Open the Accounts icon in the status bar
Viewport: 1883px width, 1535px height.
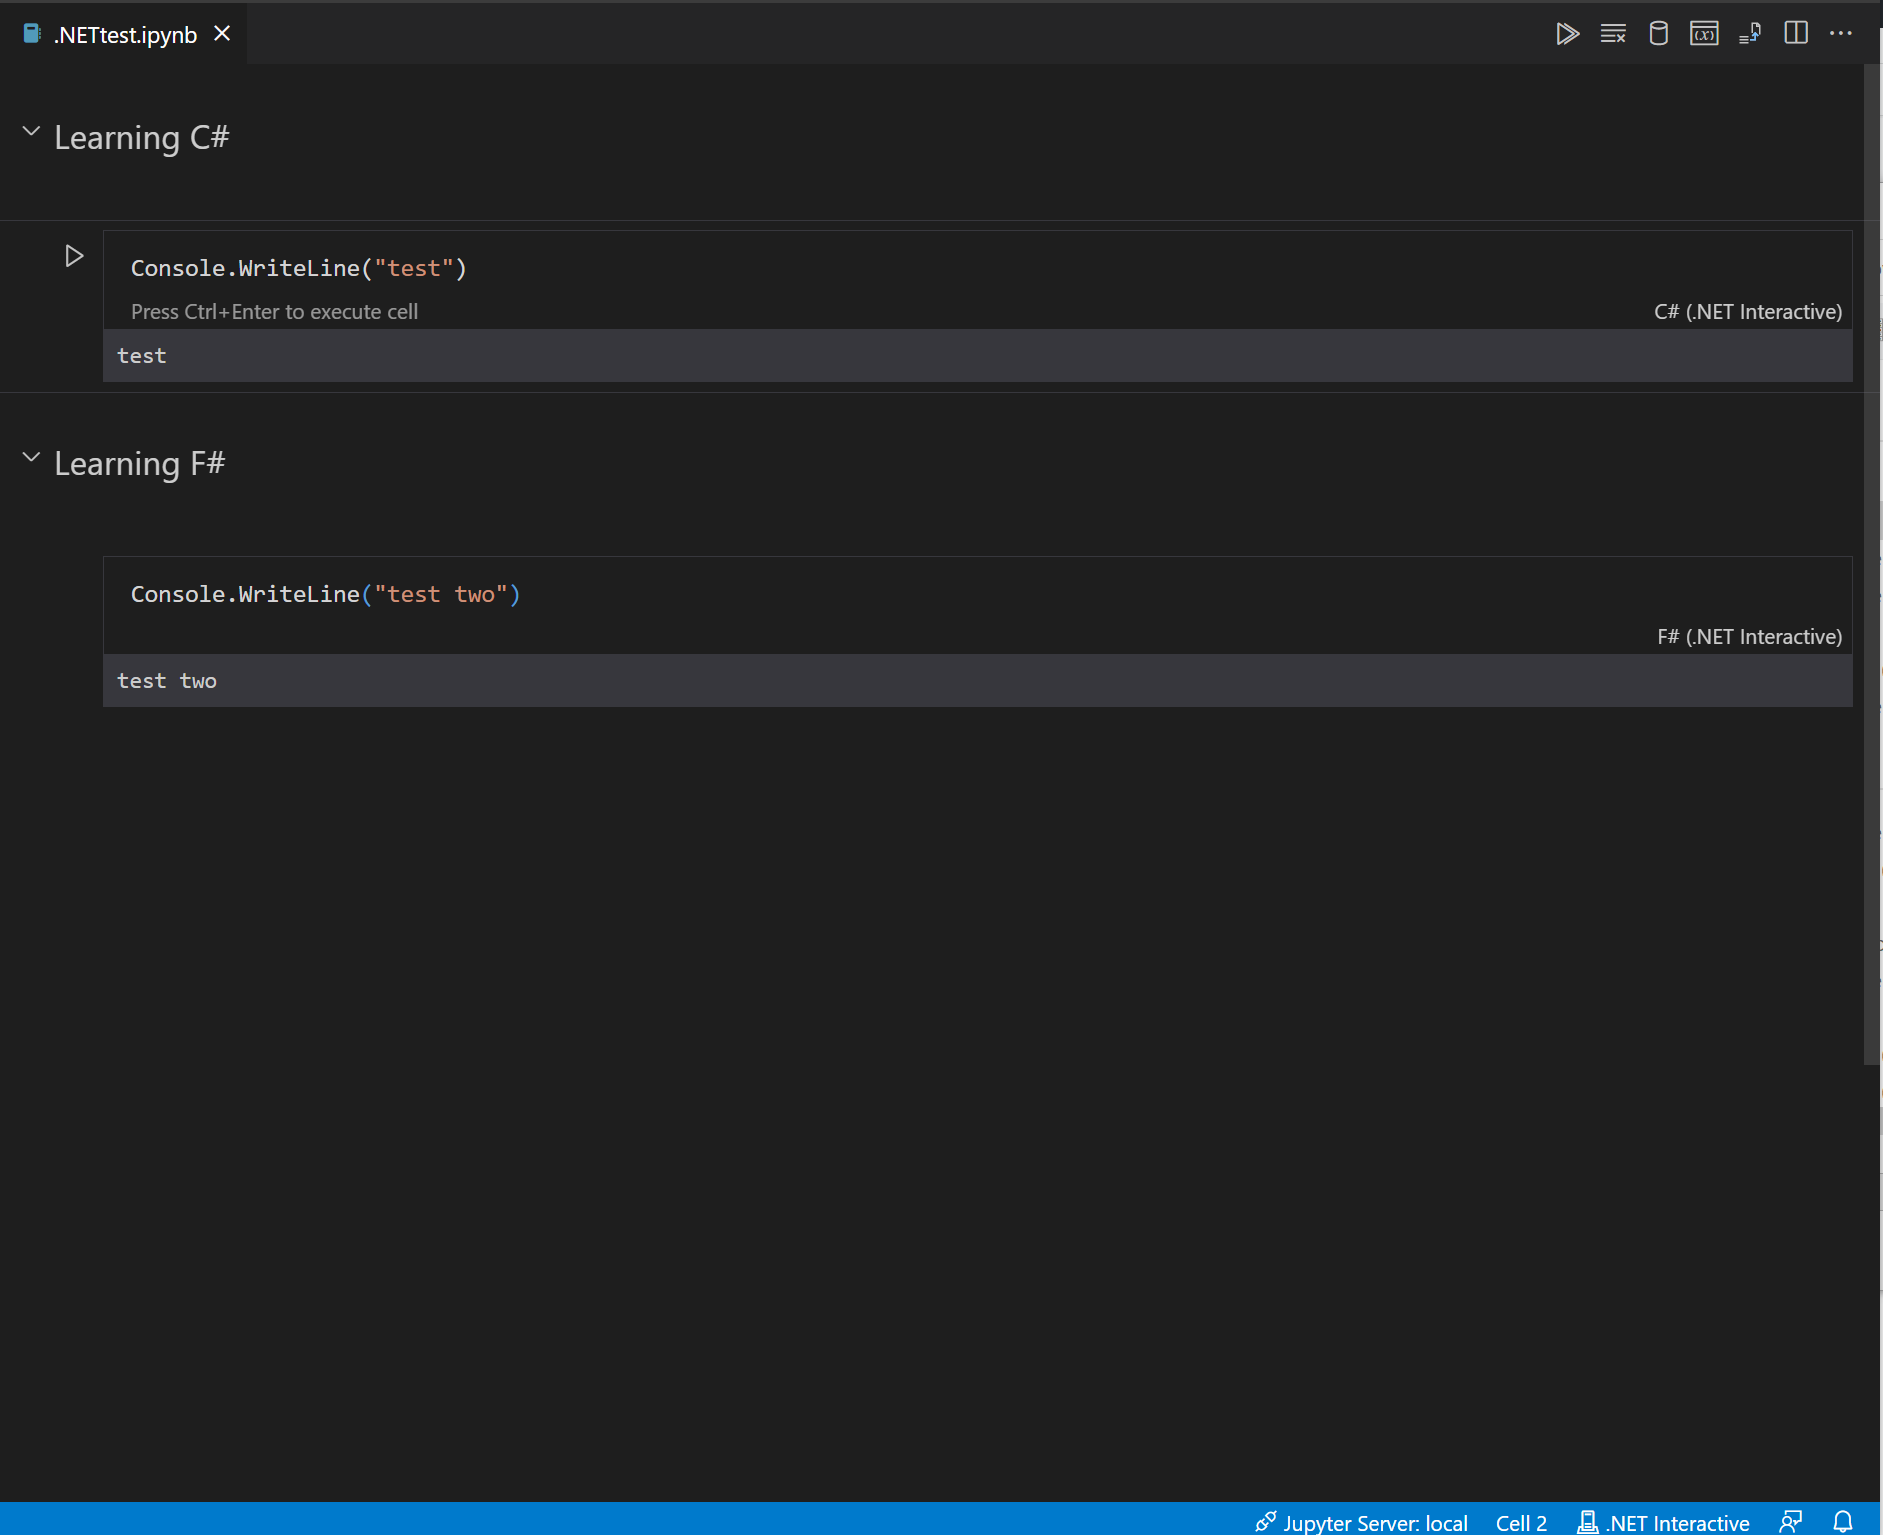[x=1791, y=1520]
